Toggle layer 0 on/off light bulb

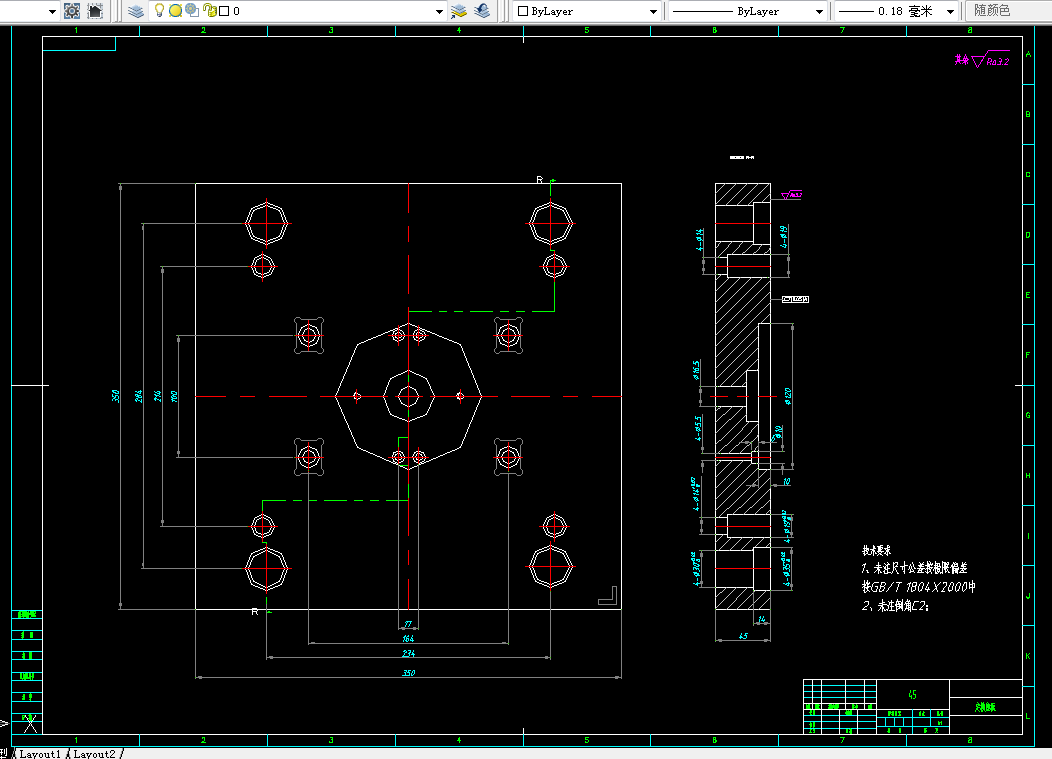[x=159, y=11]
